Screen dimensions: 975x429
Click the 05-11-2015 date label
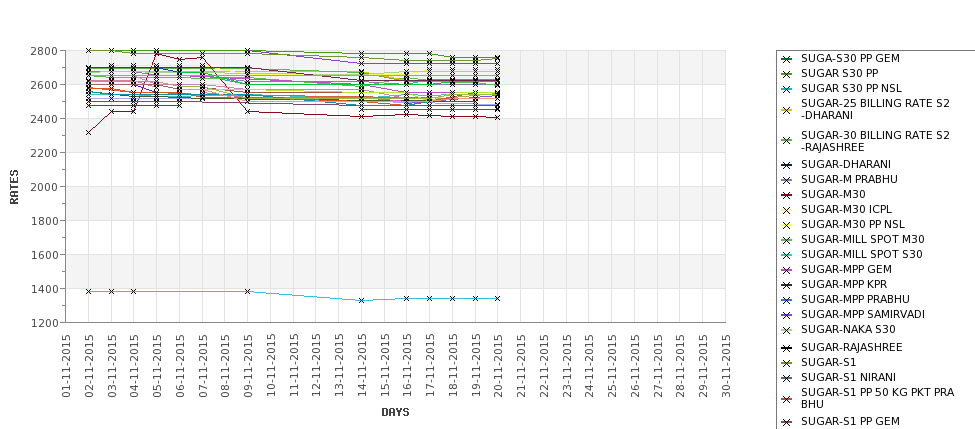pyautogui.click(x=157, y=366)
